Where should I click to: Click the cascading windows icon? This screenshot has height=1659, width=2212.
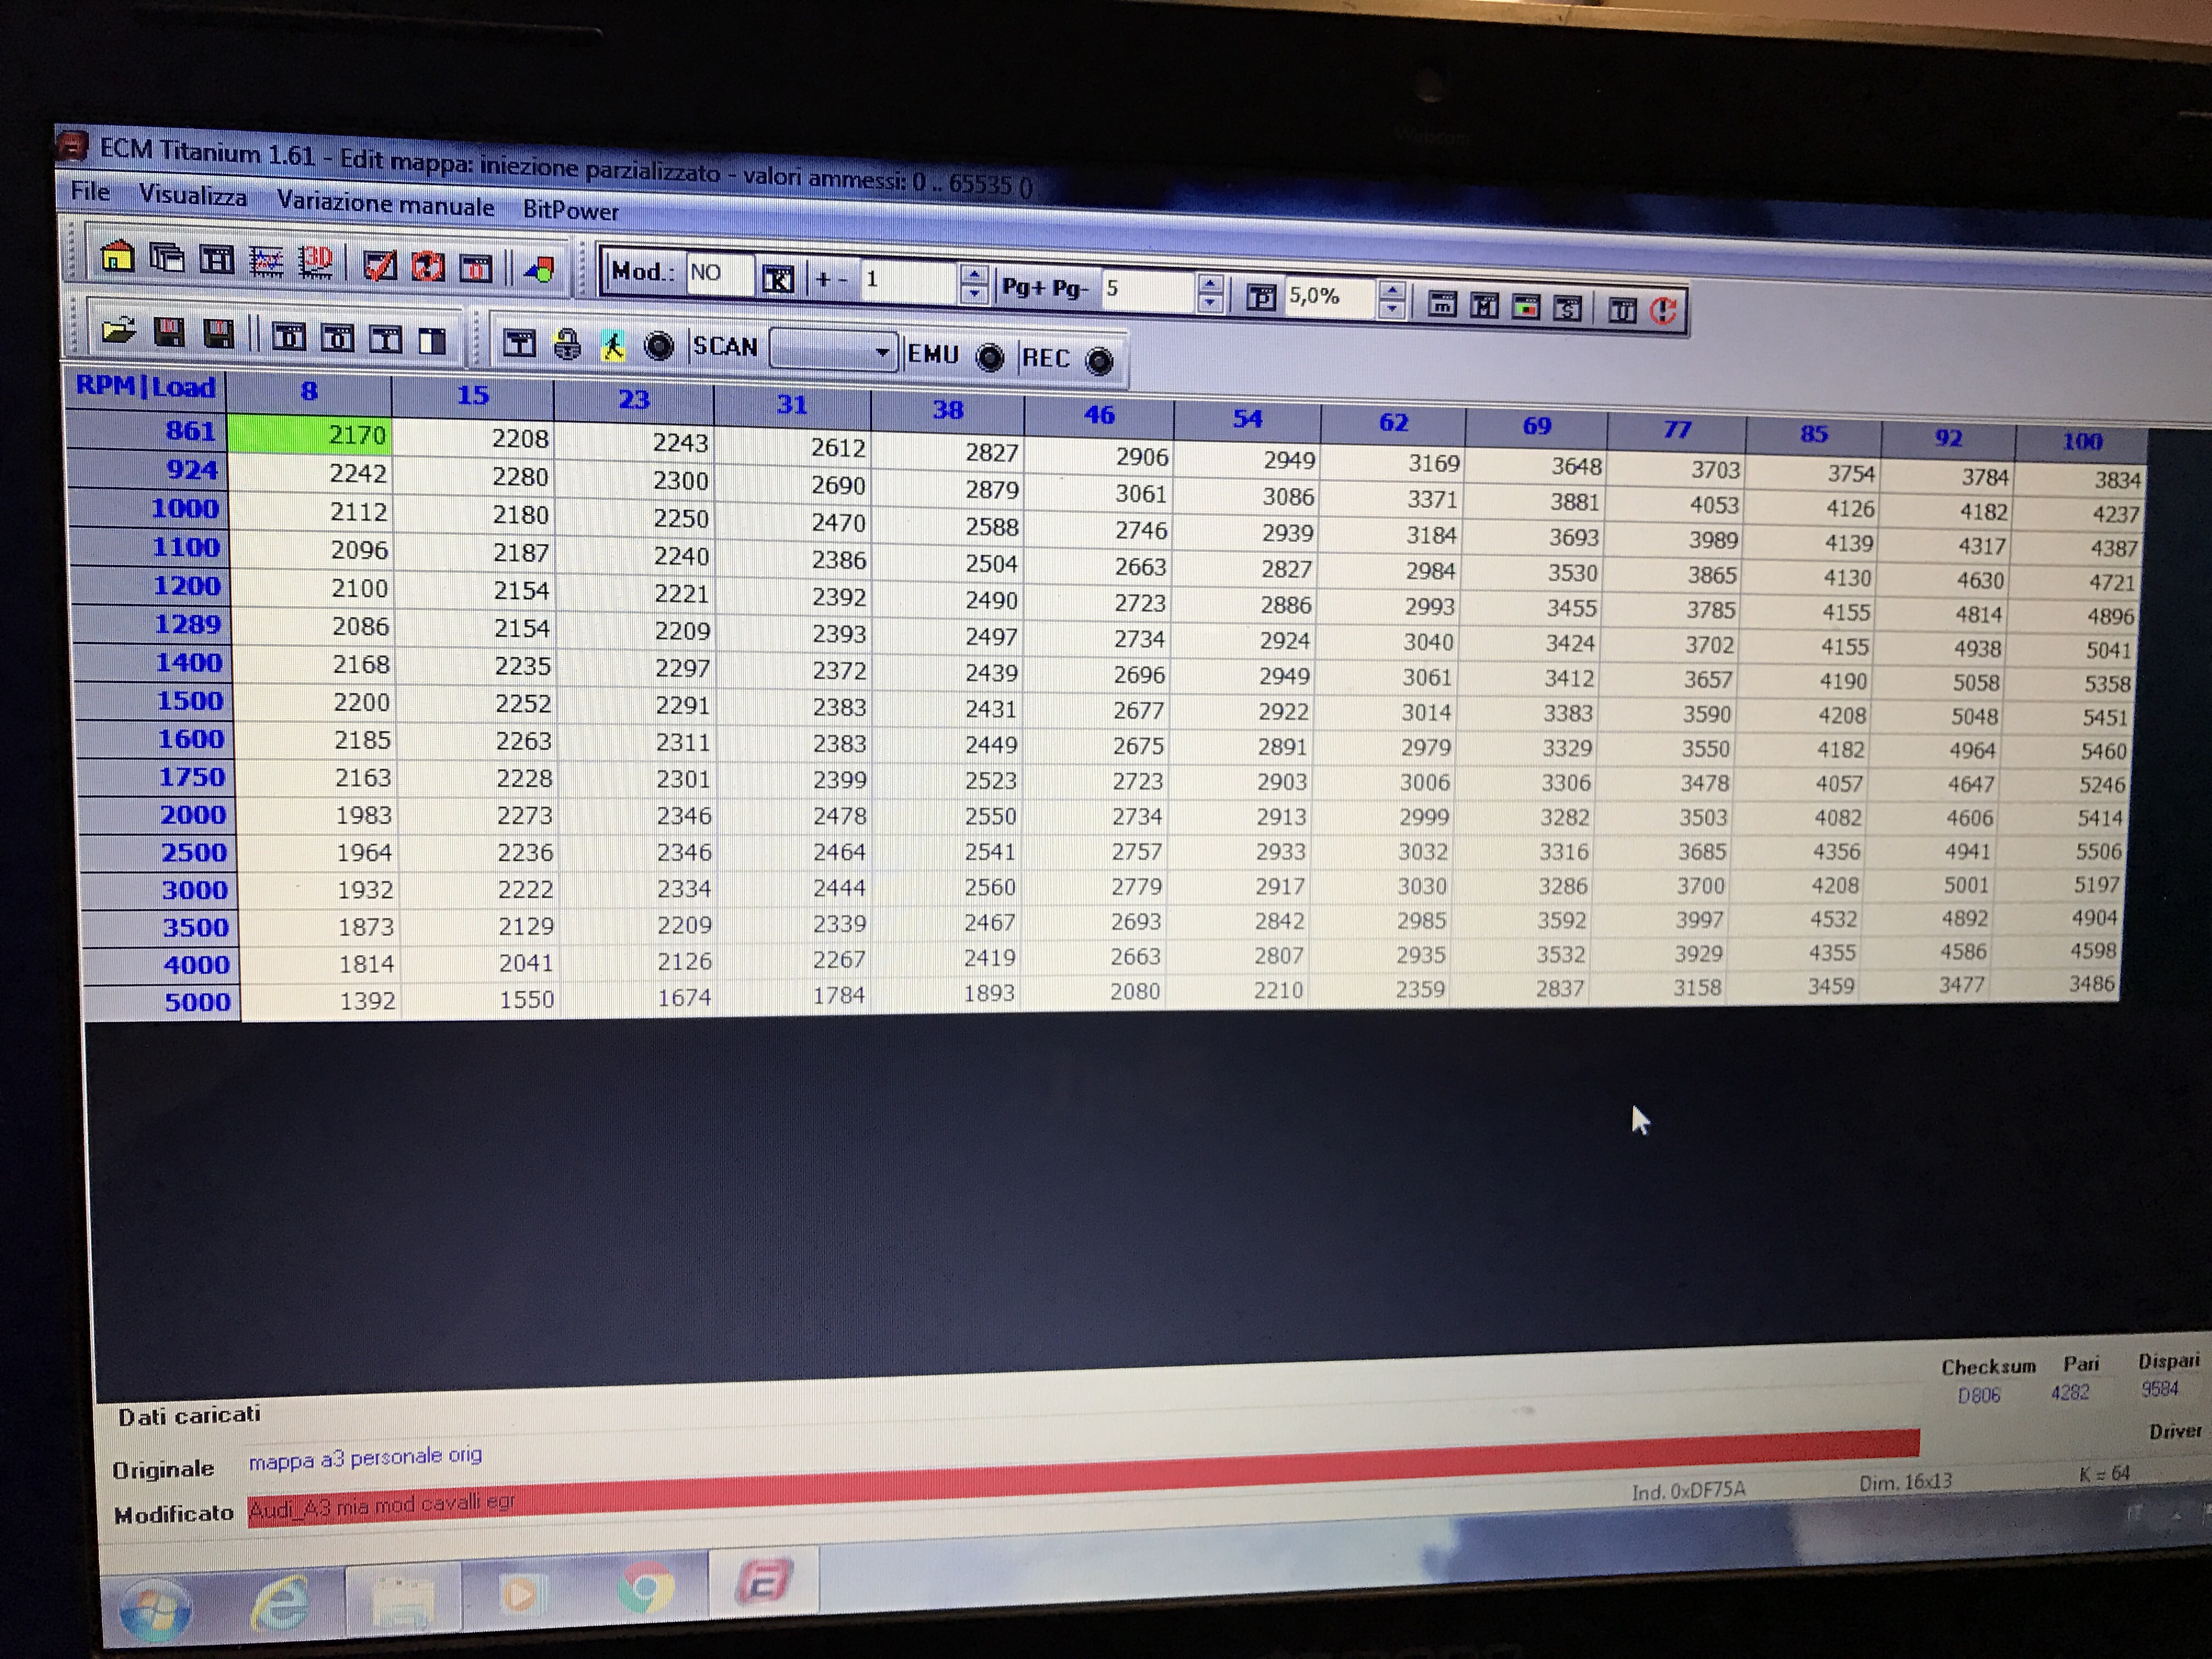[167, 258]
